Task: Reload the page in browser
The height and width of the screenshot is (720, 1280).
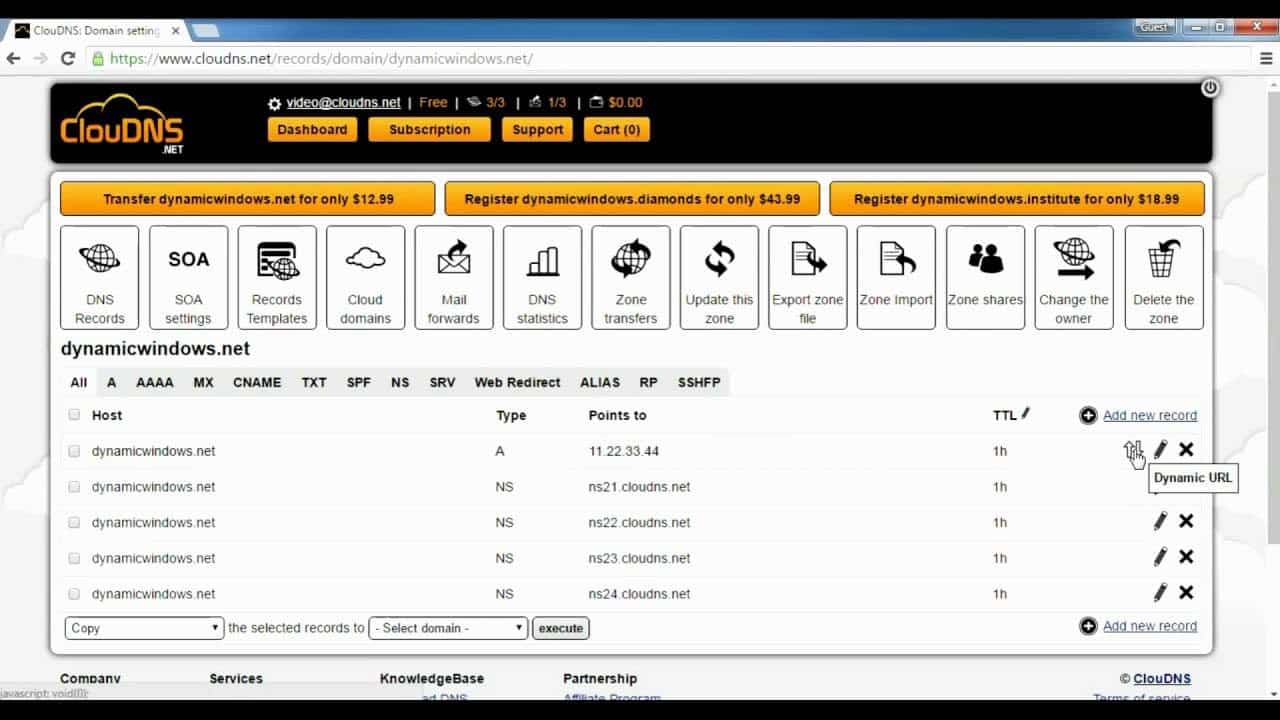Action: click(68, 59)
